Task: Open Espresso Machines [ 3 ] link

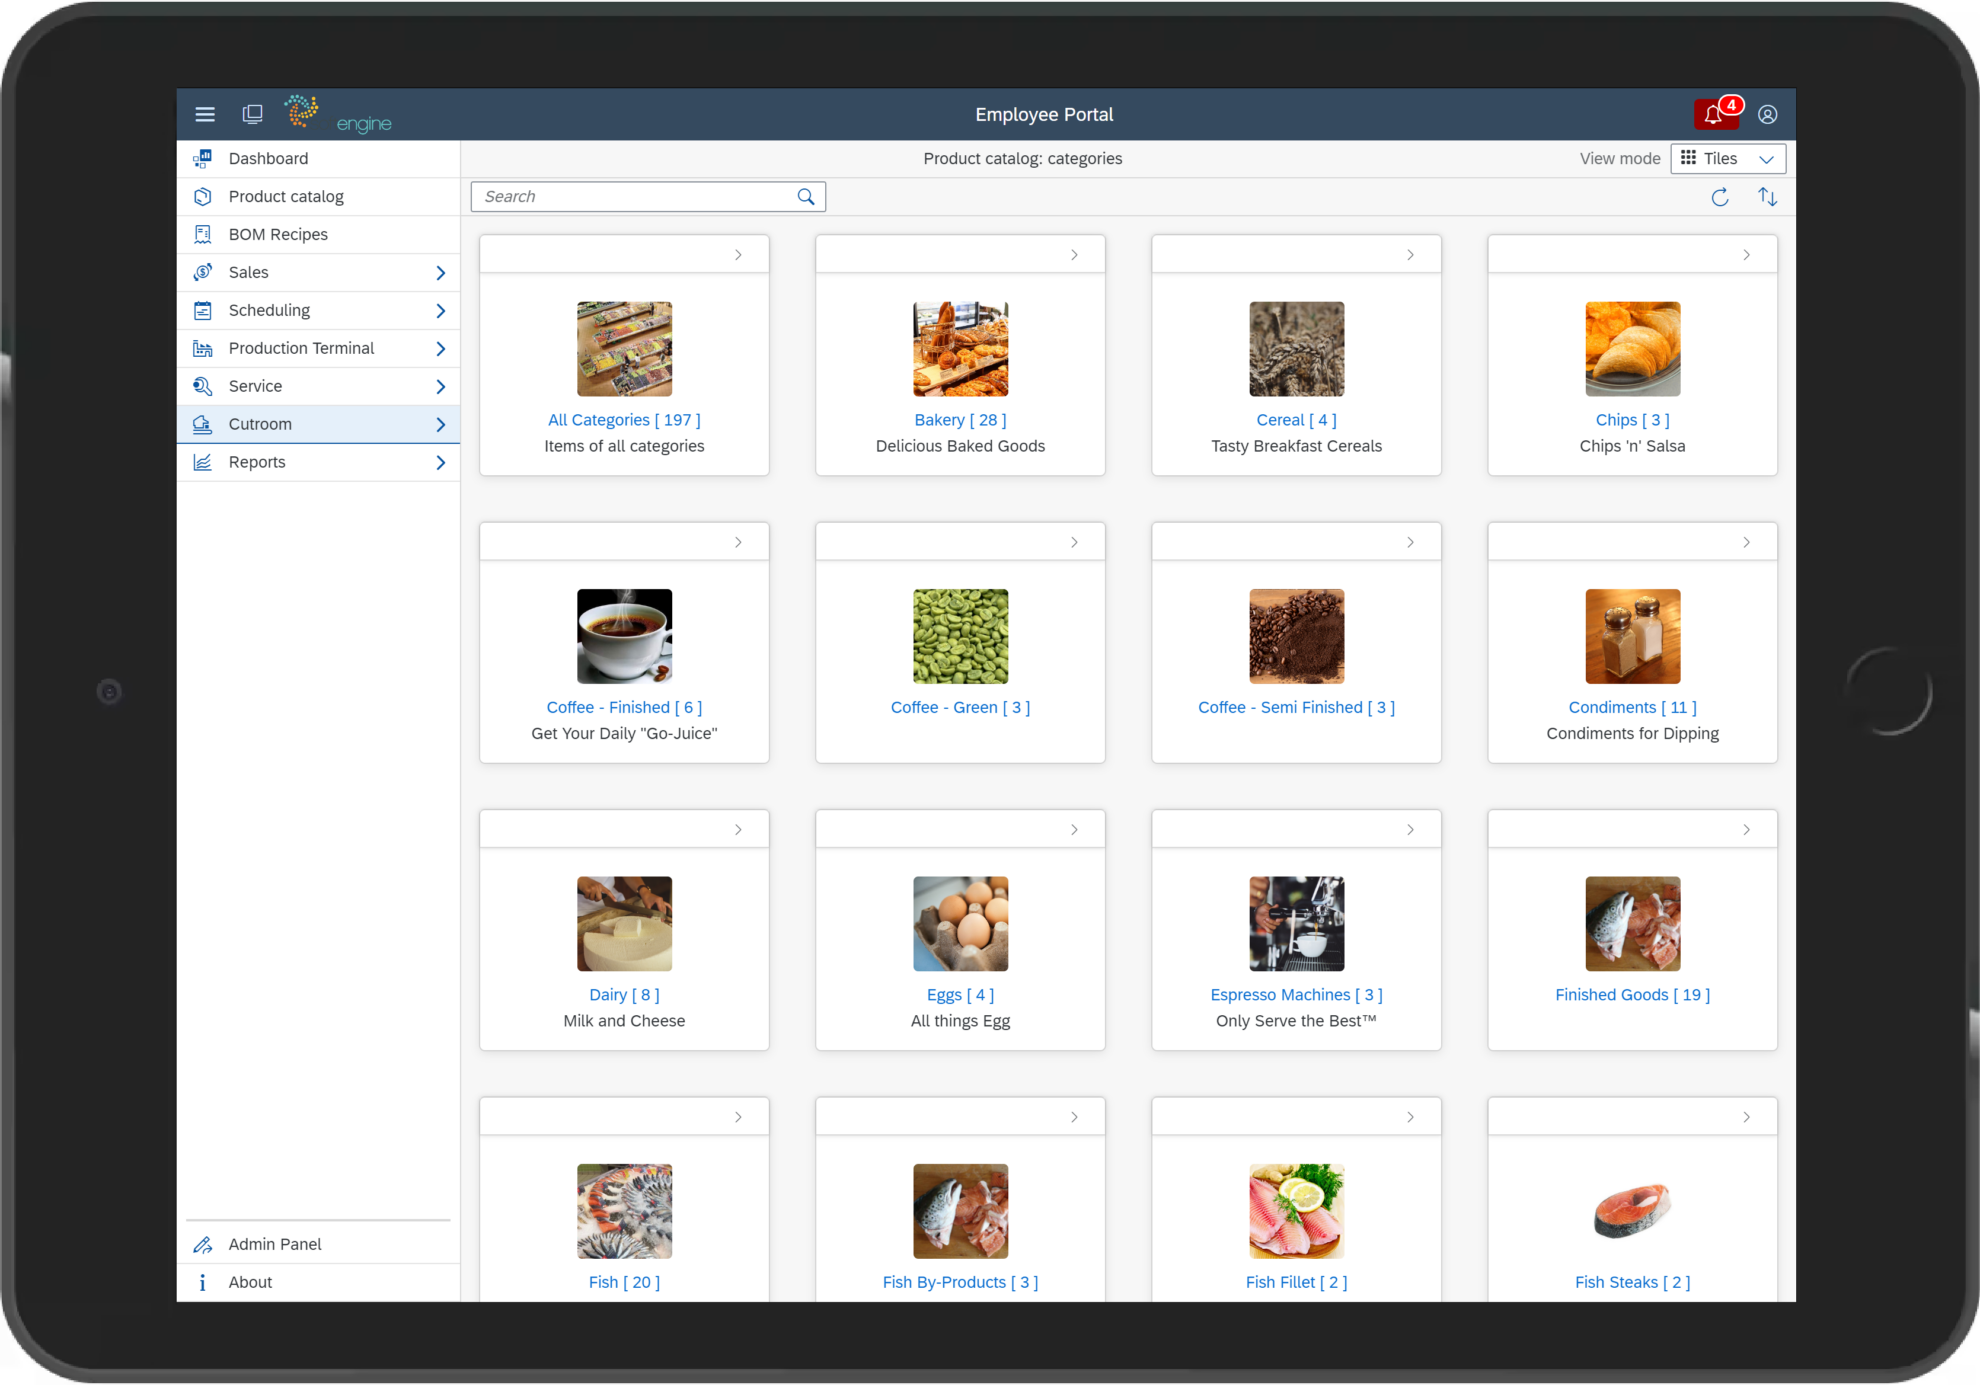Action: (1296, 995)
